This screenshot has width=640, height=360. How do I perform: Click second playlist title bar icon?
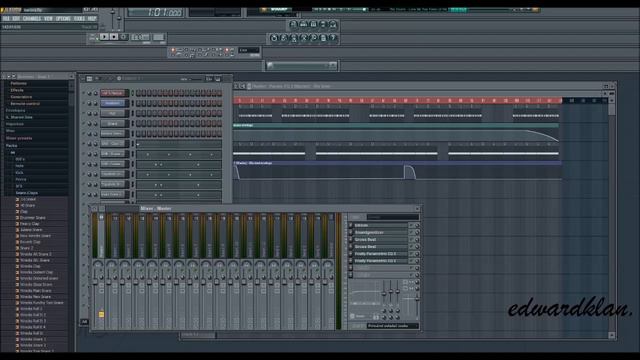[243, 86]
